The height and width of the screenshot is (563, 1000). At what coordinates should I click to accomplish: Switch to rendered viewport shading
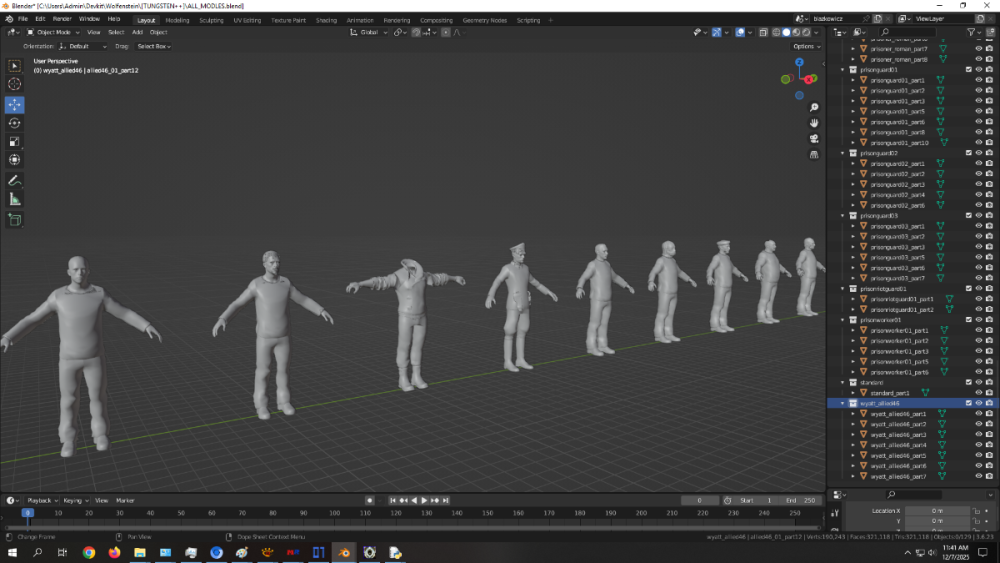click(807, 32)
